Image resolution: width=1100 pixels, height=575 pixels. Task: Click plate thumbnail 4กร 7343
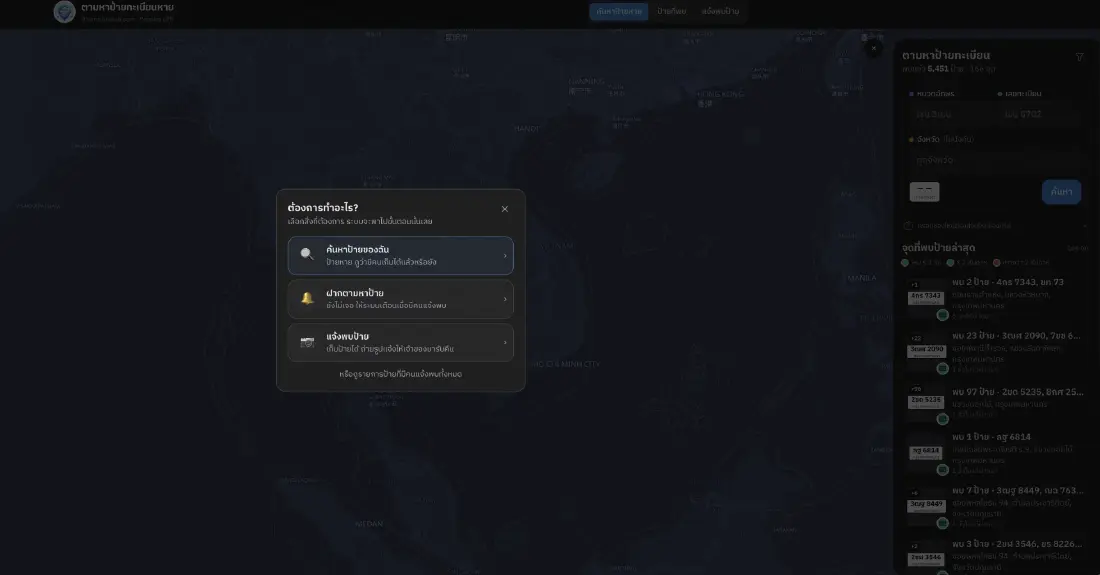(x=926, y=297)
